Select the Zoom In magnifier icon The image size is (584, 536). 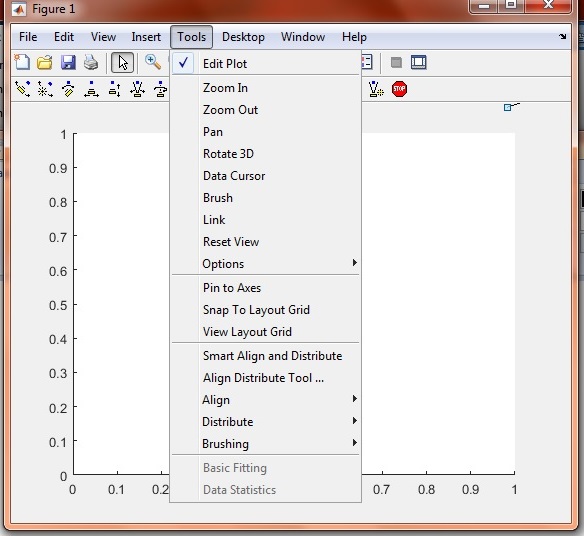click(153, 62)
